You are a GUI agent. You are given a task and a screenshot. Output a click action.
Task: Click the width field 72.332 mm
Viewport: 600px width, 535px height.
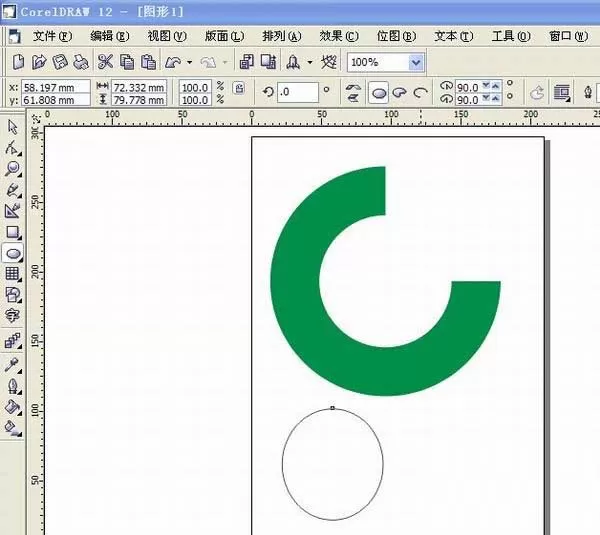pyautogui.click(x=139, y=87)
